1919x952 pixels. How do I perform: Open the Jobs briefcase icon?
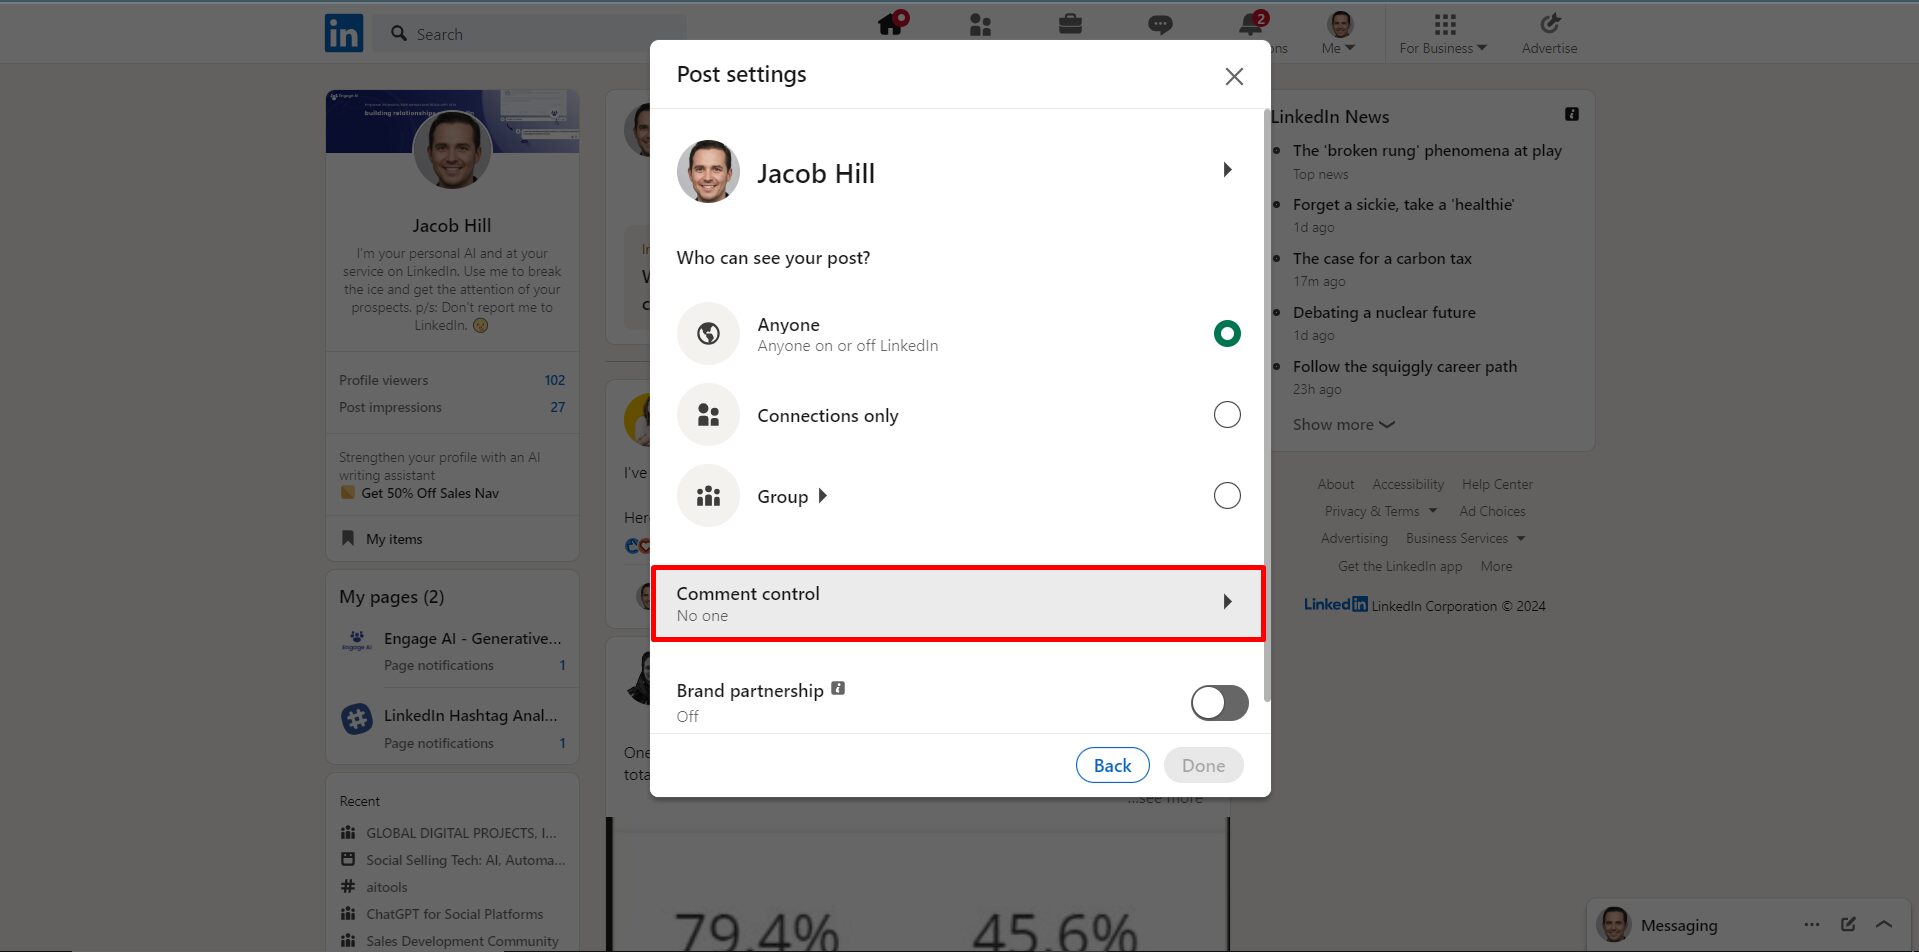tap(1070, 24)
